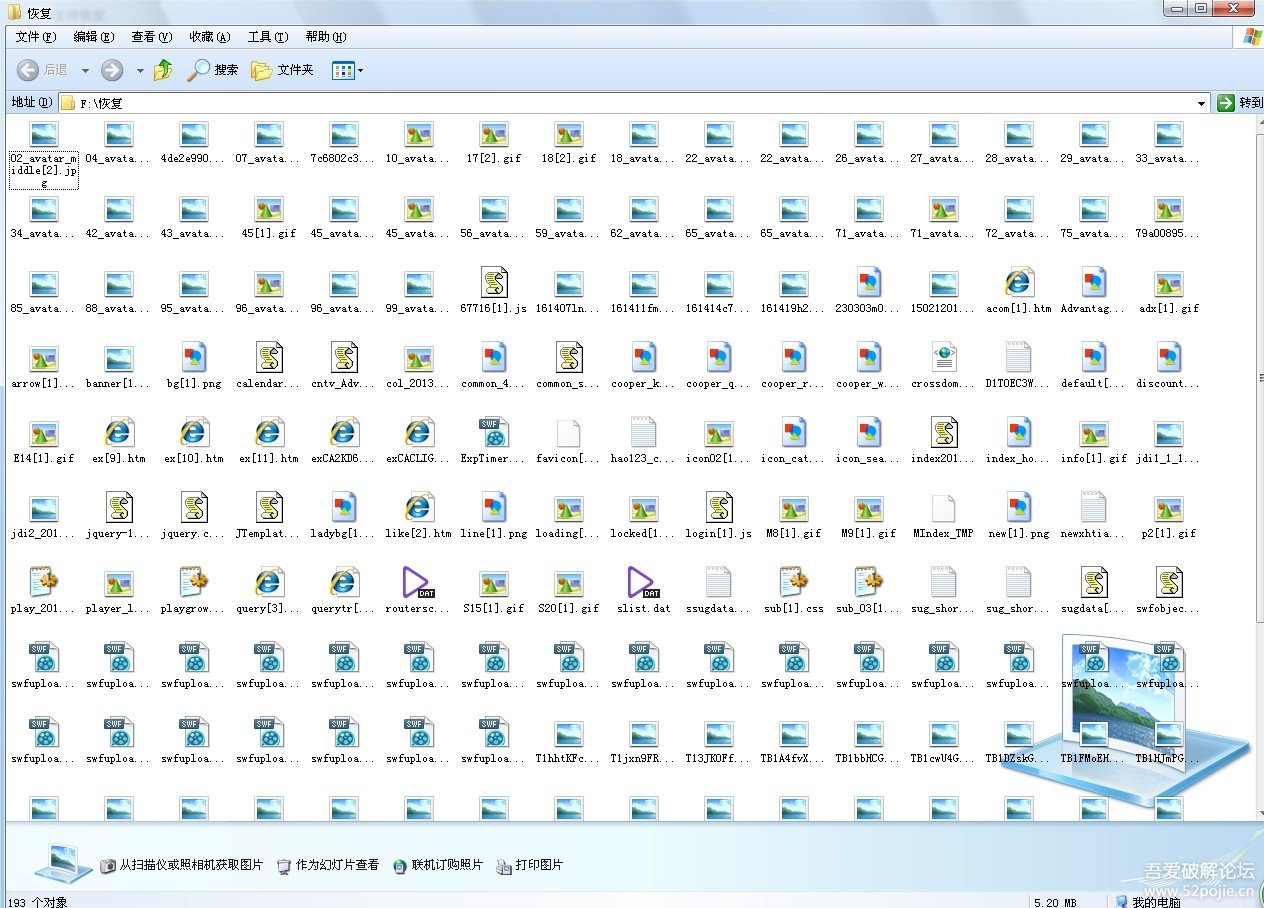Screen dimensions: 1264x908
Task: Select the 67716[1].js script file icon
Action: (x=494, y=283)
